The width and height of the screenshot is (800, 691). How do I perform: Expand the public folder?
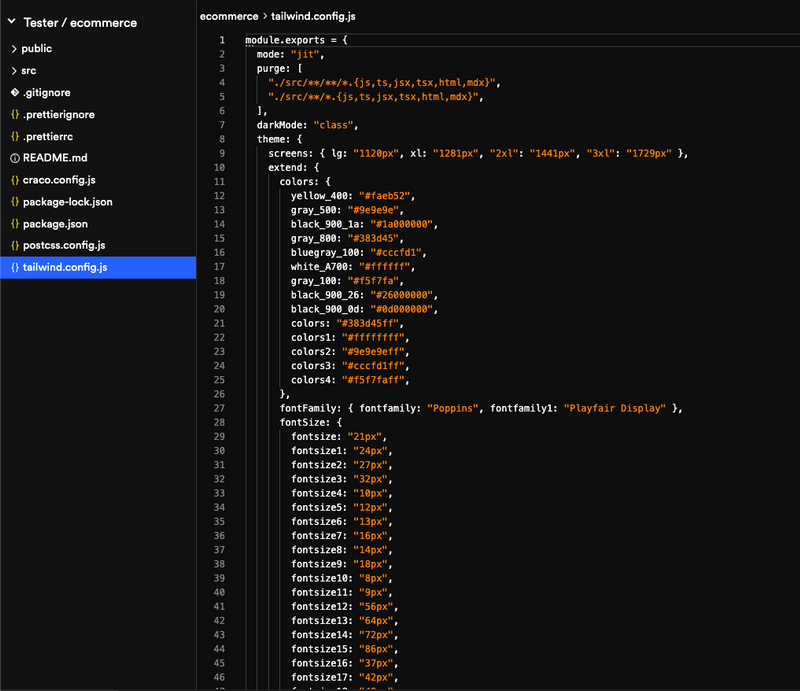pos(40,48)
